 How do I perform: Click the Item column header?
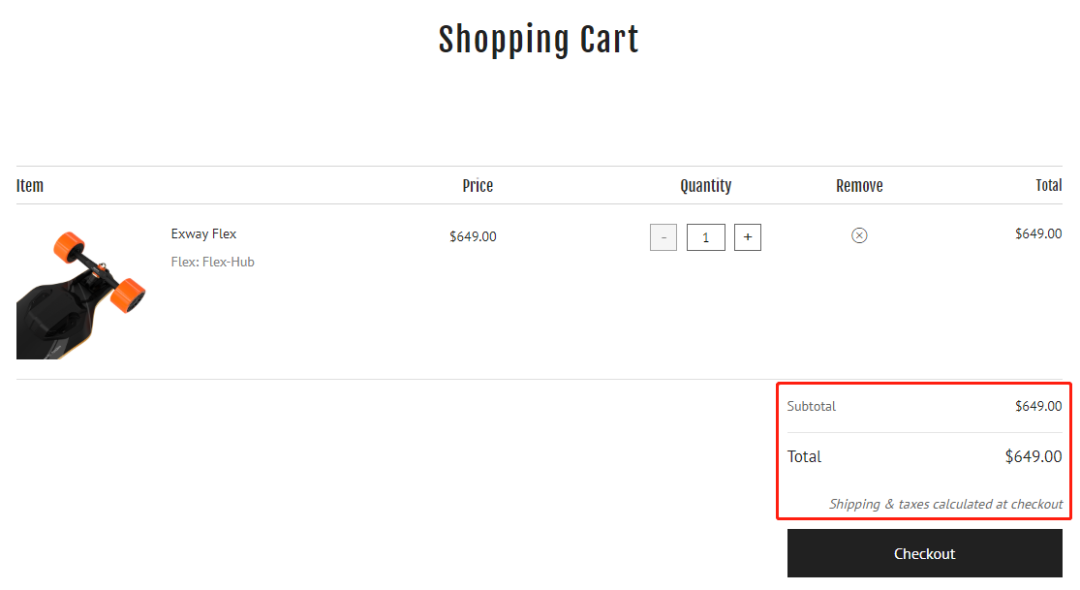coord(30,185)
